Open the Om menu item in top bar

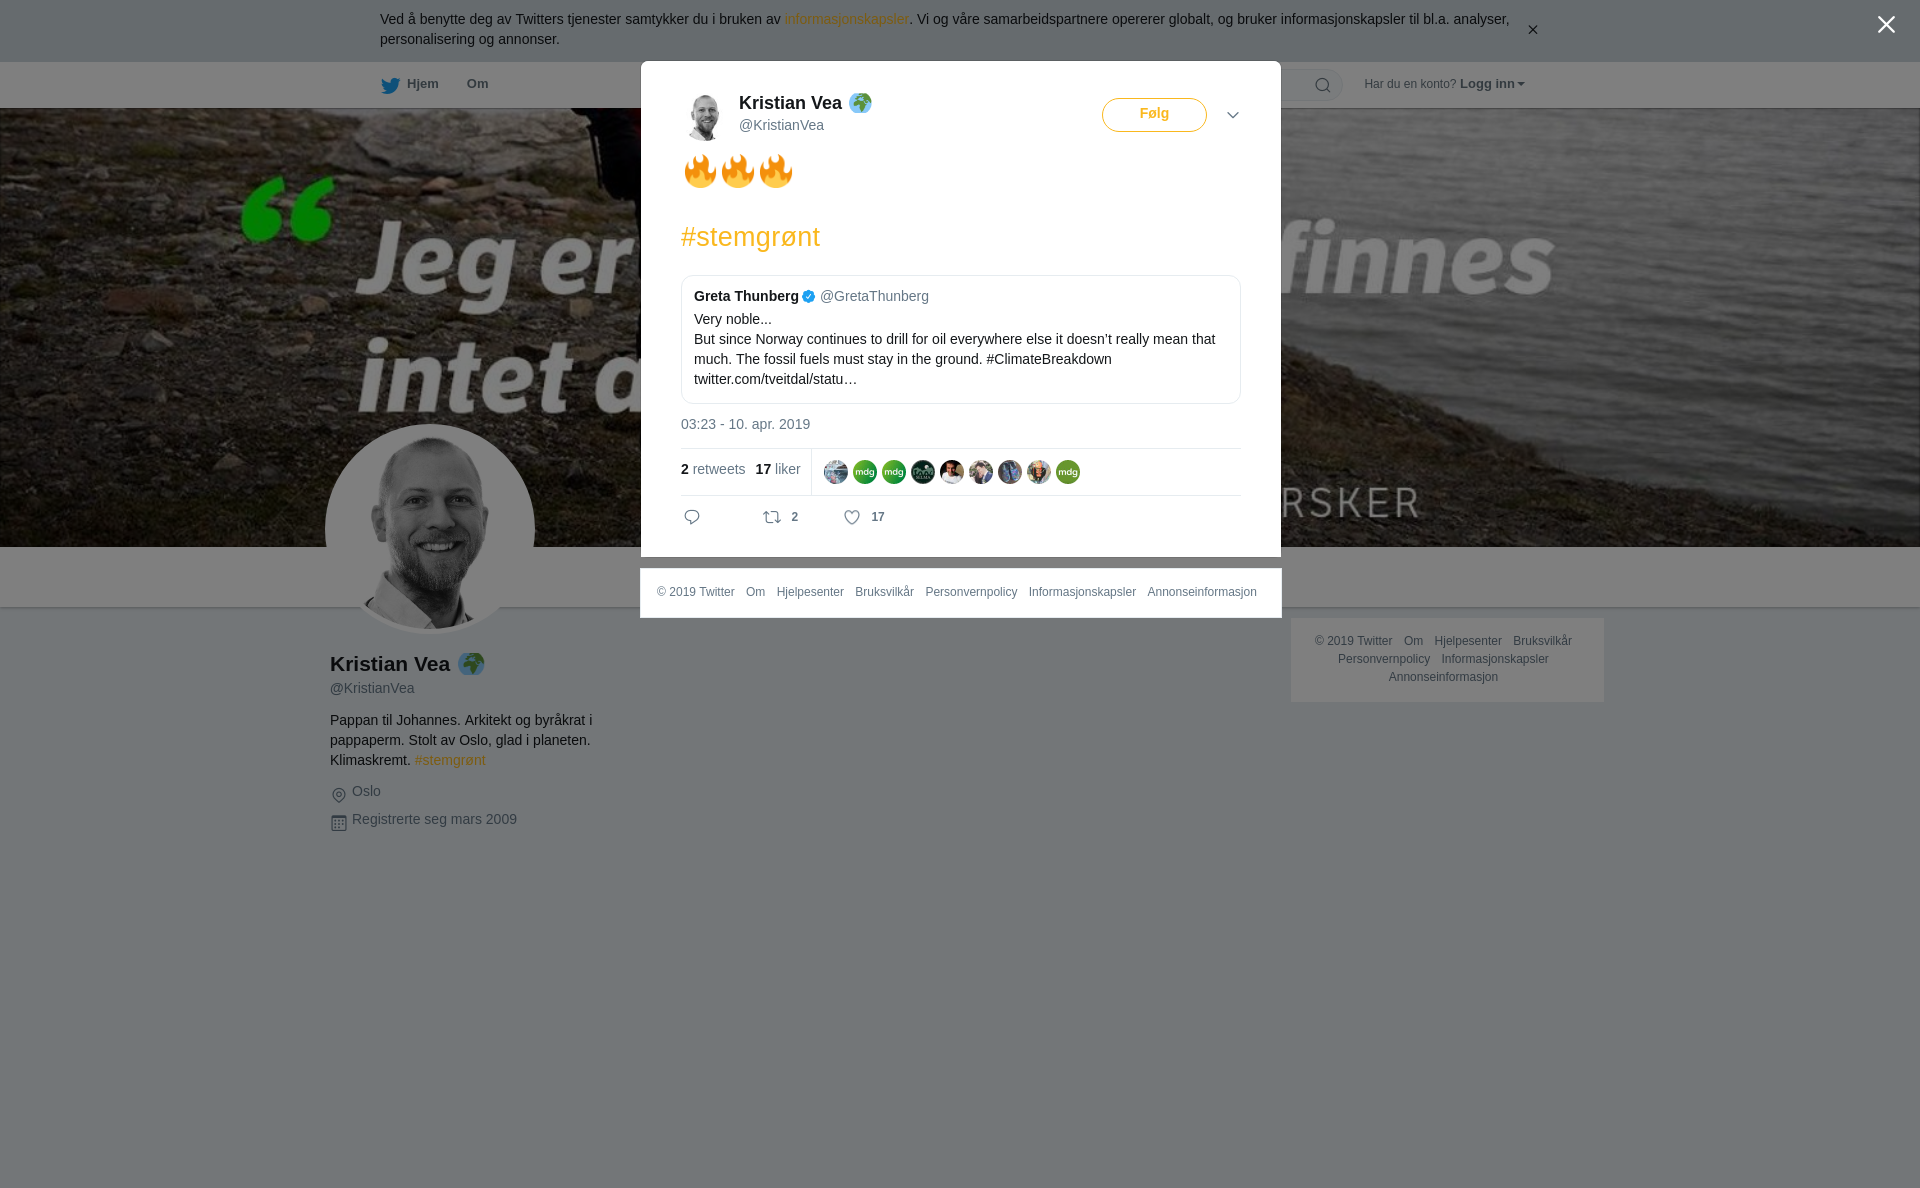(478, 84)
